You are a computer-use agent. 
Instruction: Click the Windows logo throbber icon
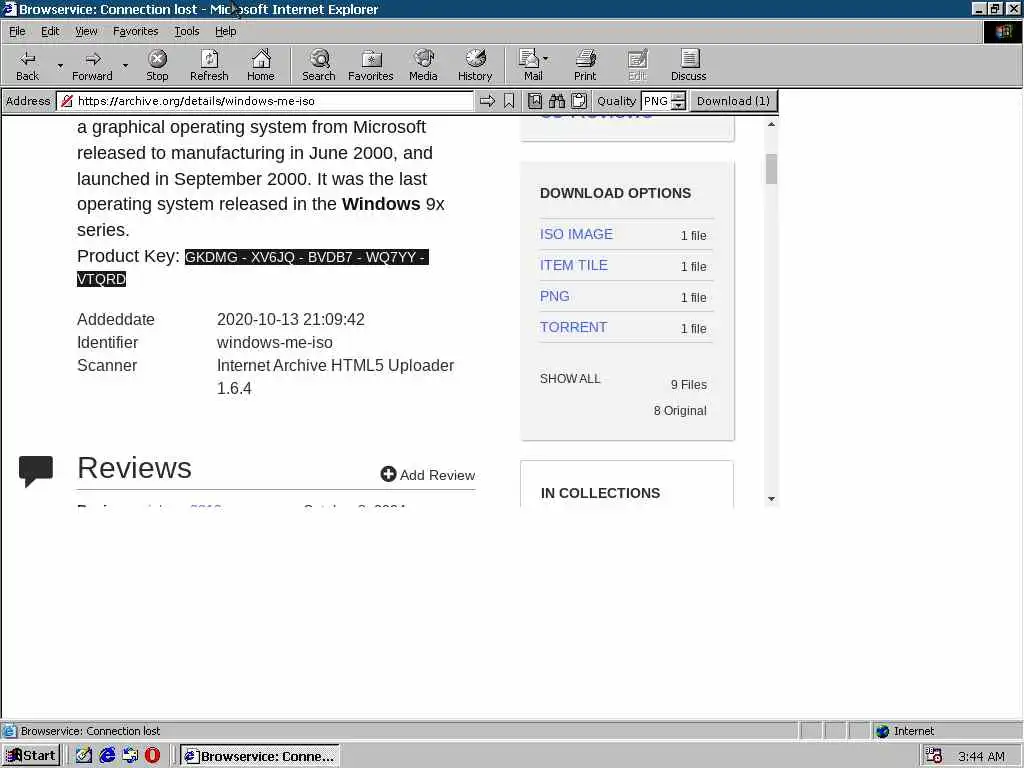click(1003, 32)
